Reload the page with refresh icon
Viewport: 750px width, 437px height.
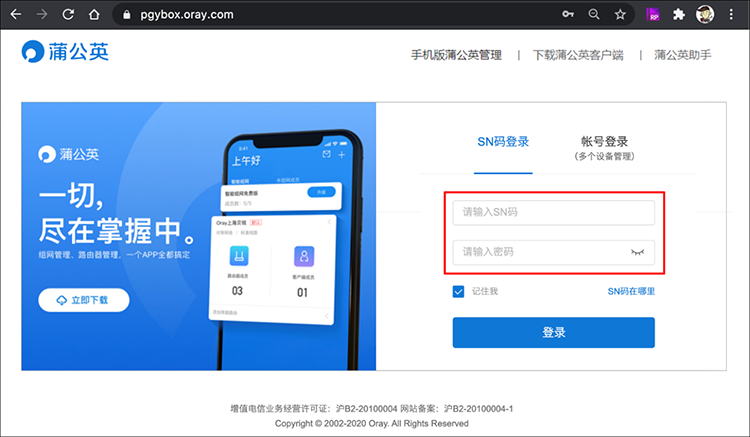68,14
